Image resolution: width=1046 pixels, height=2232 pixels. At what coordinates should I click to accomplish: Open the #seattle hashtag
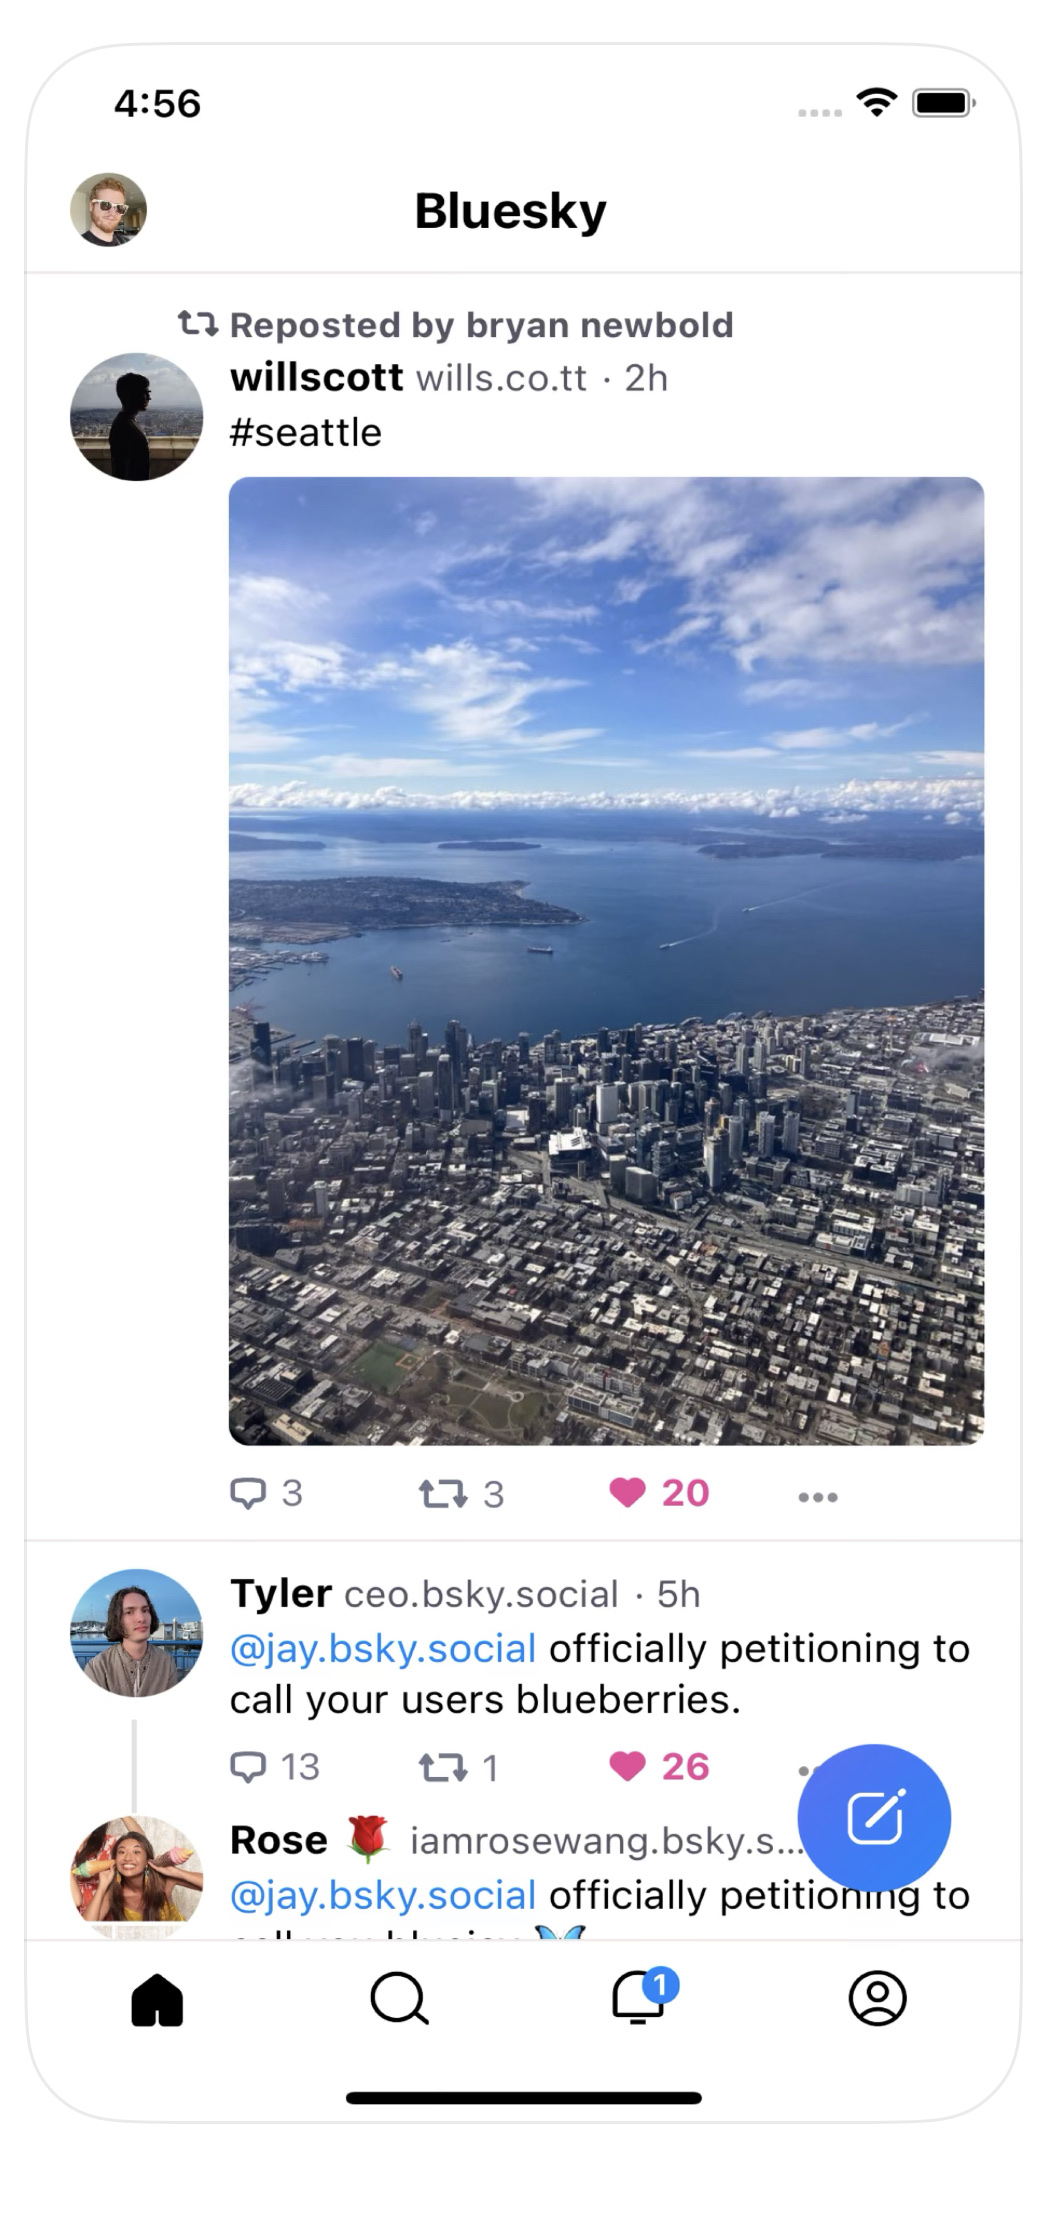coord(306,433)
